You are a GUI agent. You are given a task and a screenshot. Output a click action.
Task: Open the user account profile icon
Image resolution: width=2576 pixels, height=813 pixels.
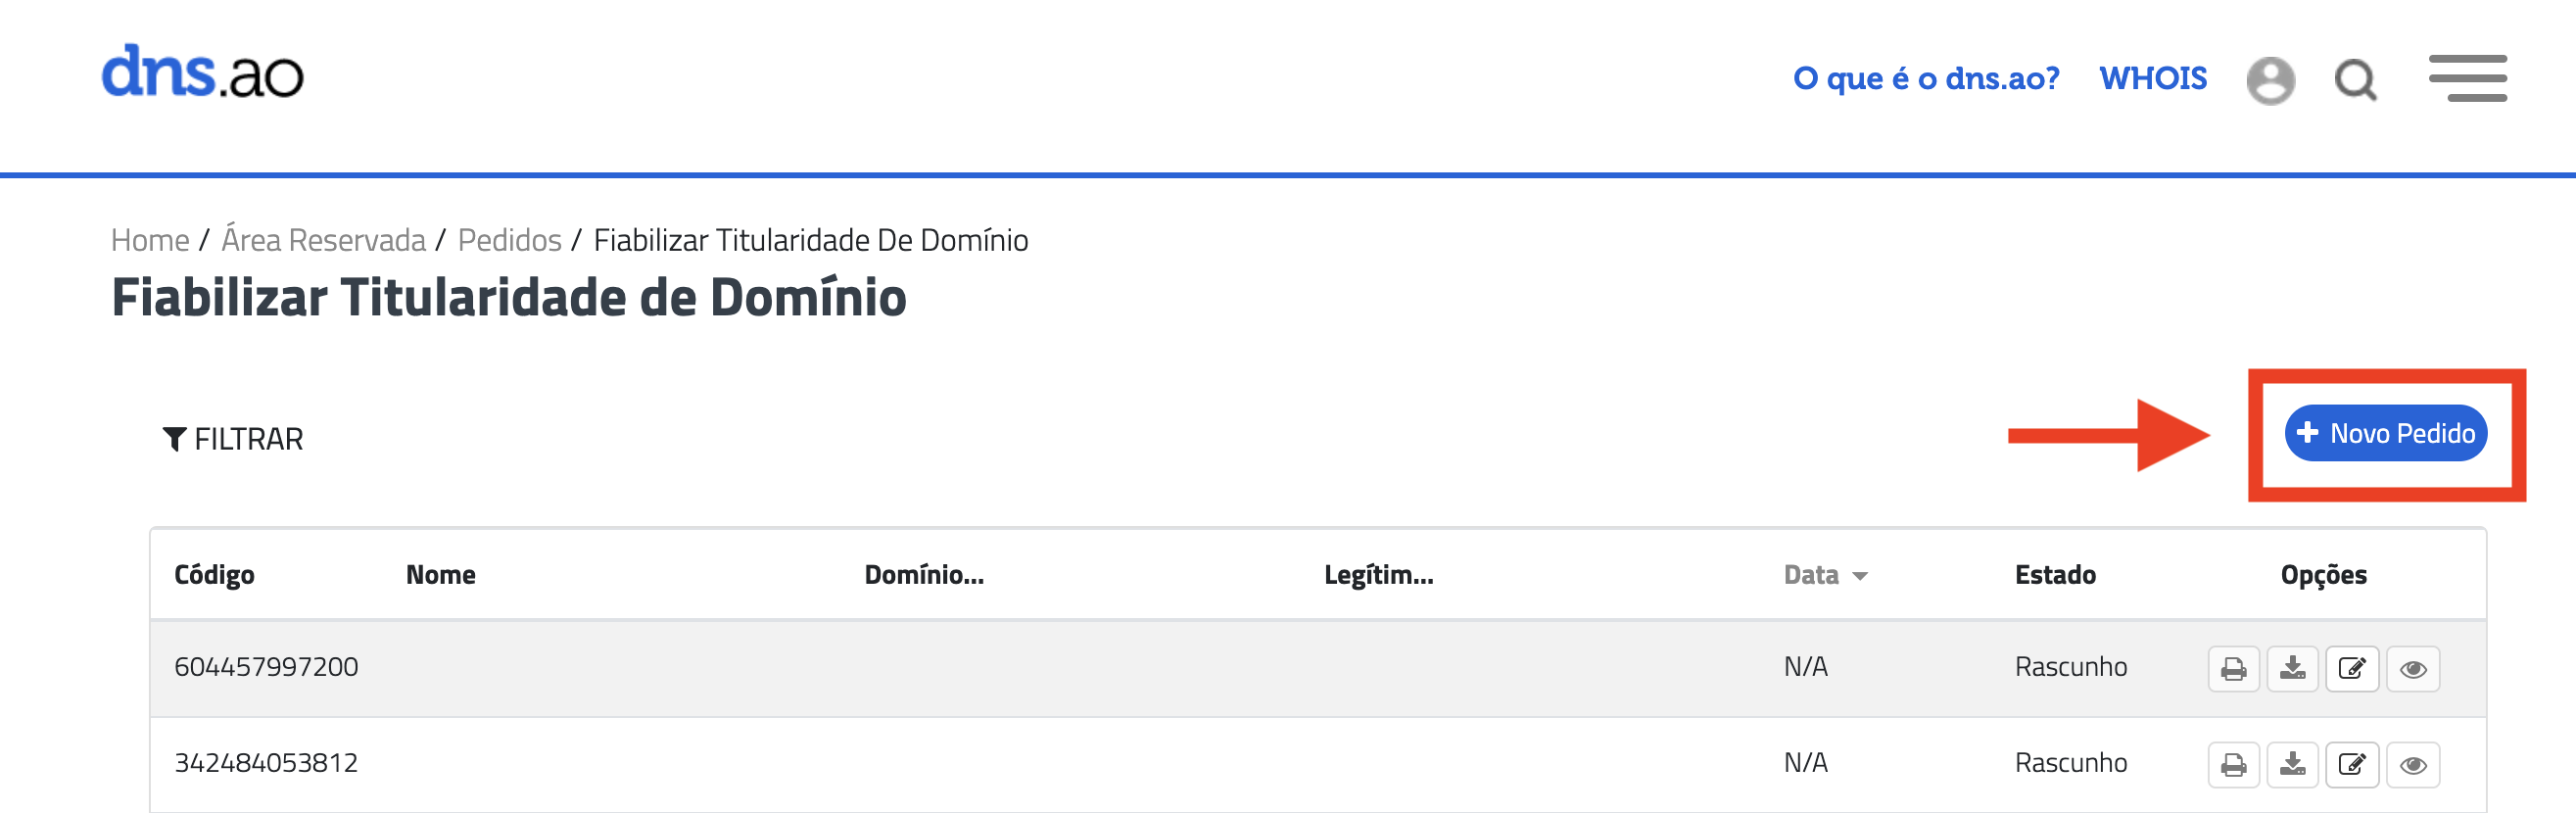coord(2270,80)
